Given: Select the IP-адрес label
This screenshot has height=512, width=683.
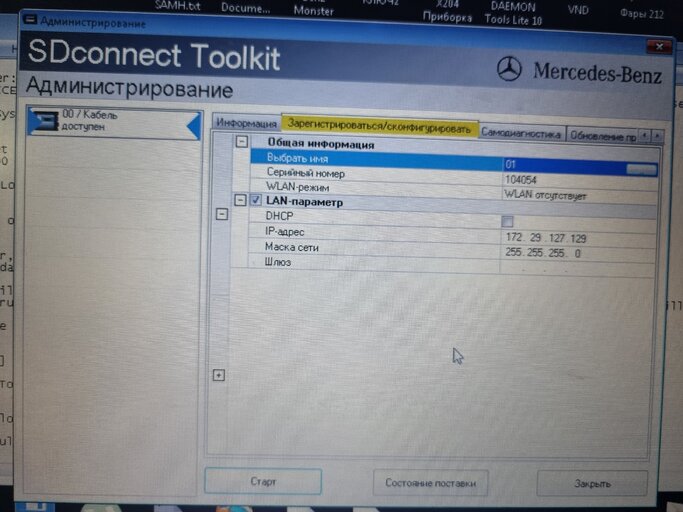Looking at the screenshot, I should (284, 231).
